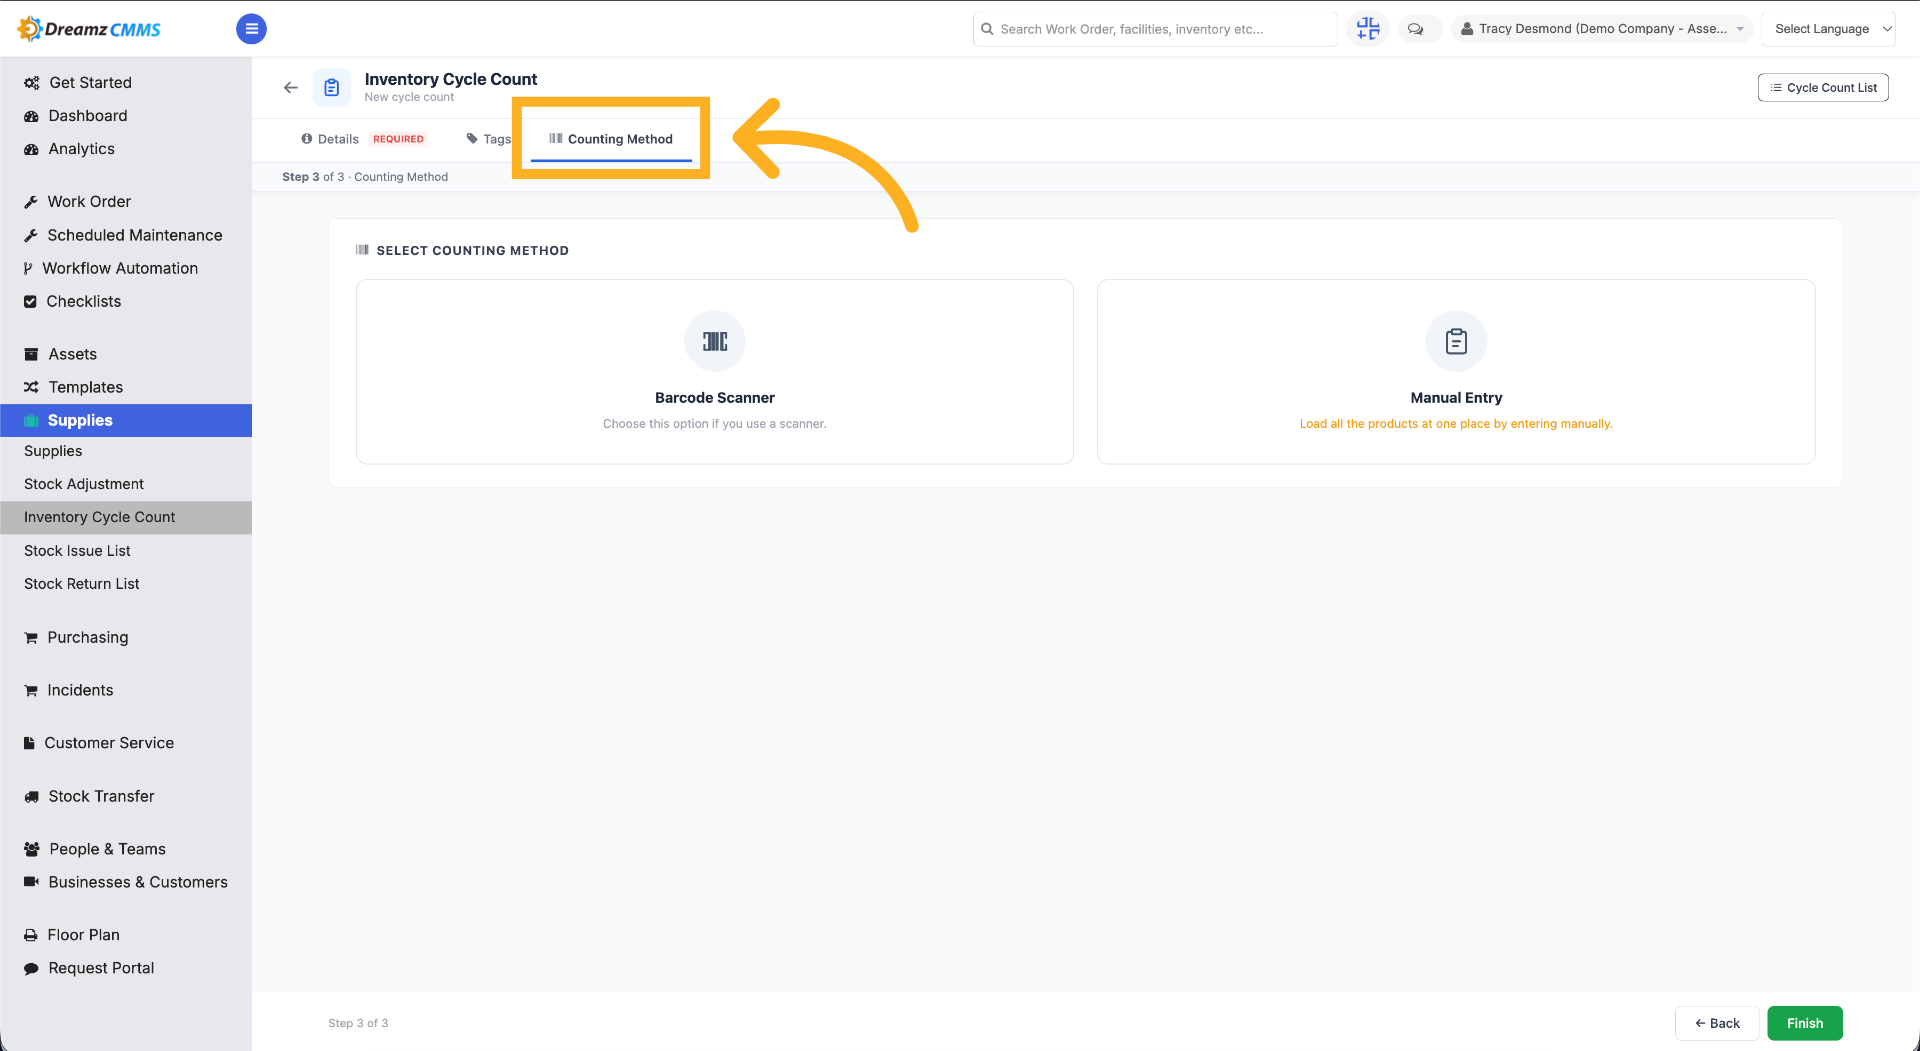Image resolution: width=1920 pixels, height=1051 pixels.
Task: Click the Request Portal speech bubble icon
Action: pos(31,969)
